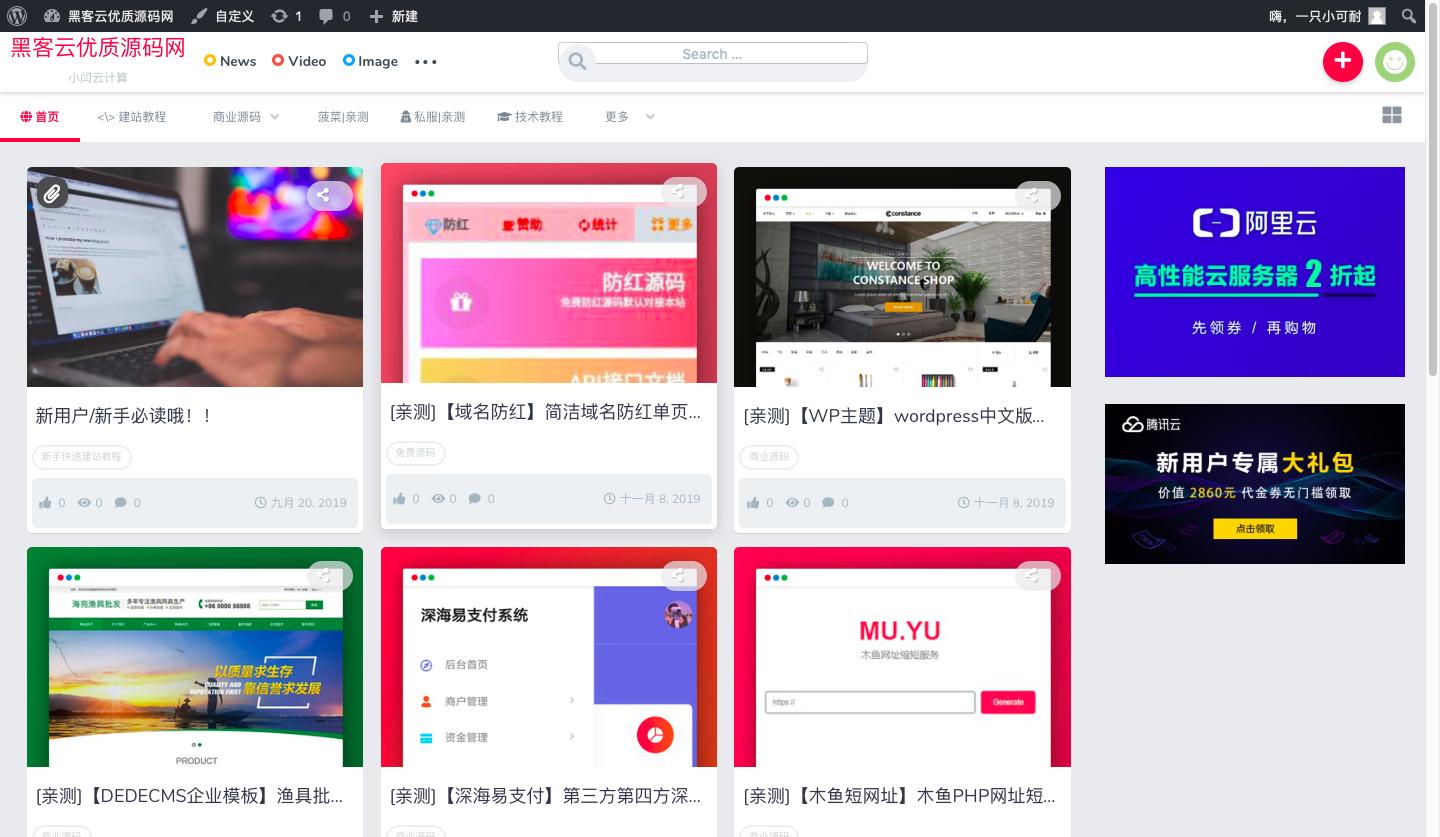
Task: Select the Image radio filter
Action: pos(349,61)
